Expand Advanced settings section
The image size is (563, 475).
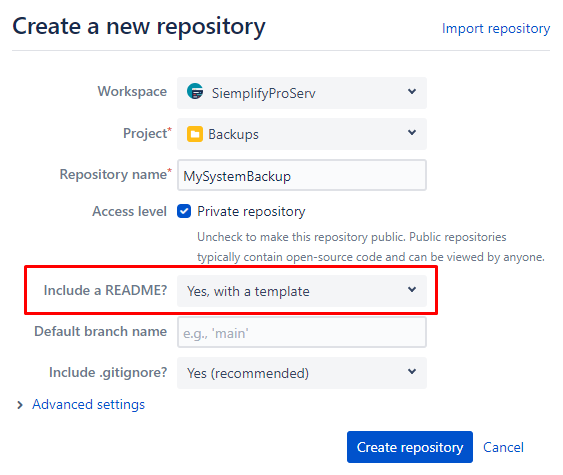point(88,405)
